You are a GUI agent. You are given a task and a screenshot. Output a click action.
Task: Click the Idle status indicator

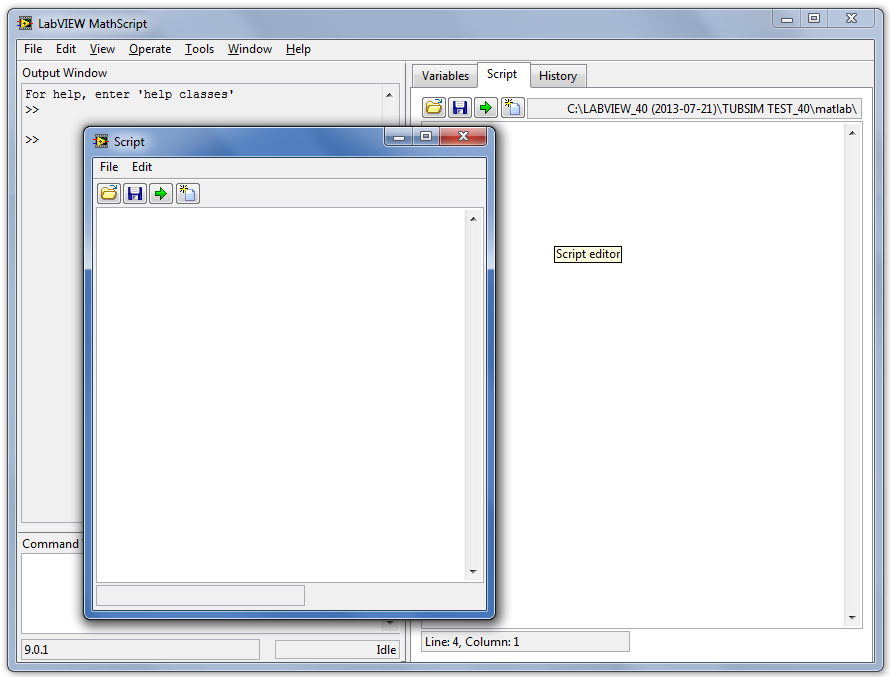(337, 649)
